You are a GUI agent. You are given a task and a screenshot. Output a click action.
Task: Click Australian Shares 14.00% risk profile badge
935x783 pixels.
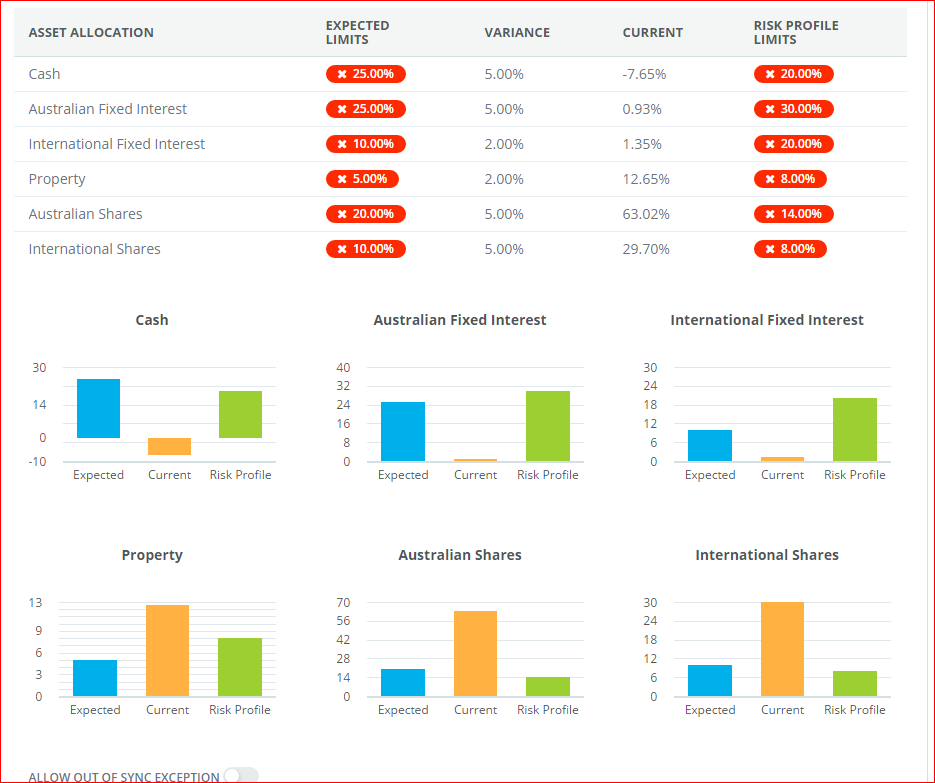click(x=793, y=214)
